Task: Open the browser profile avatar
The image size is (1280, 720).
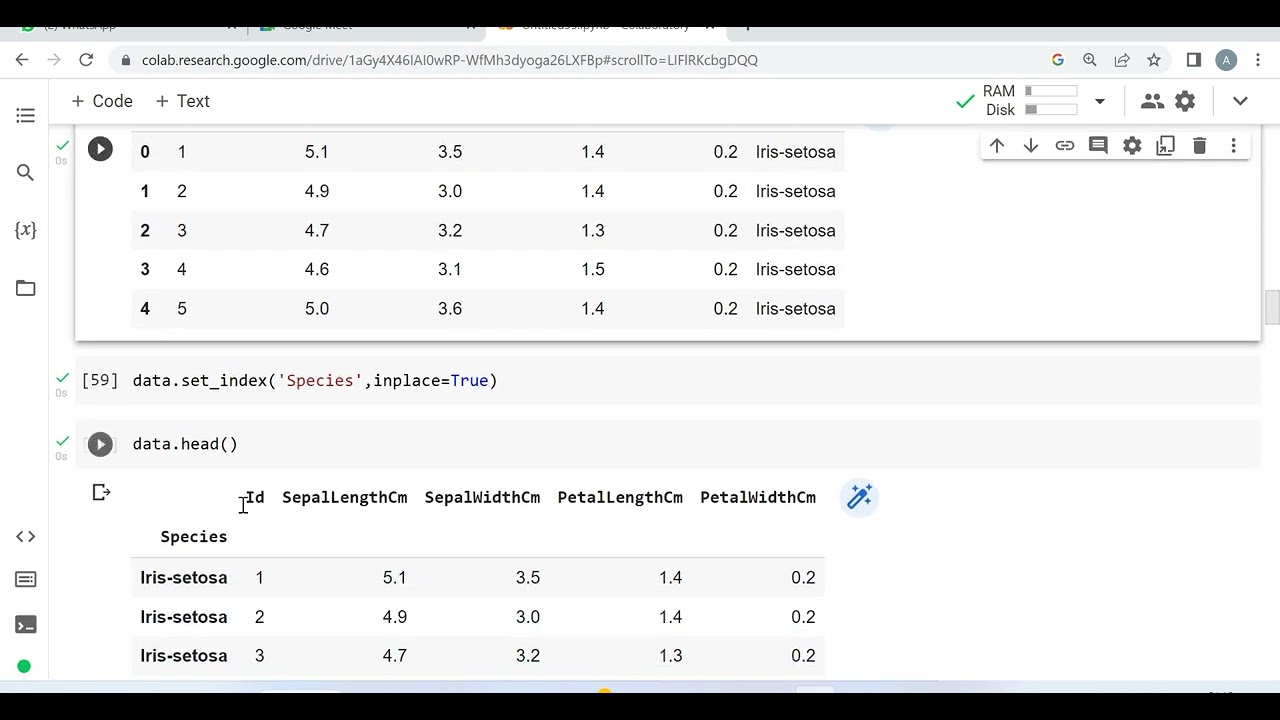Action: point(1226,60)
